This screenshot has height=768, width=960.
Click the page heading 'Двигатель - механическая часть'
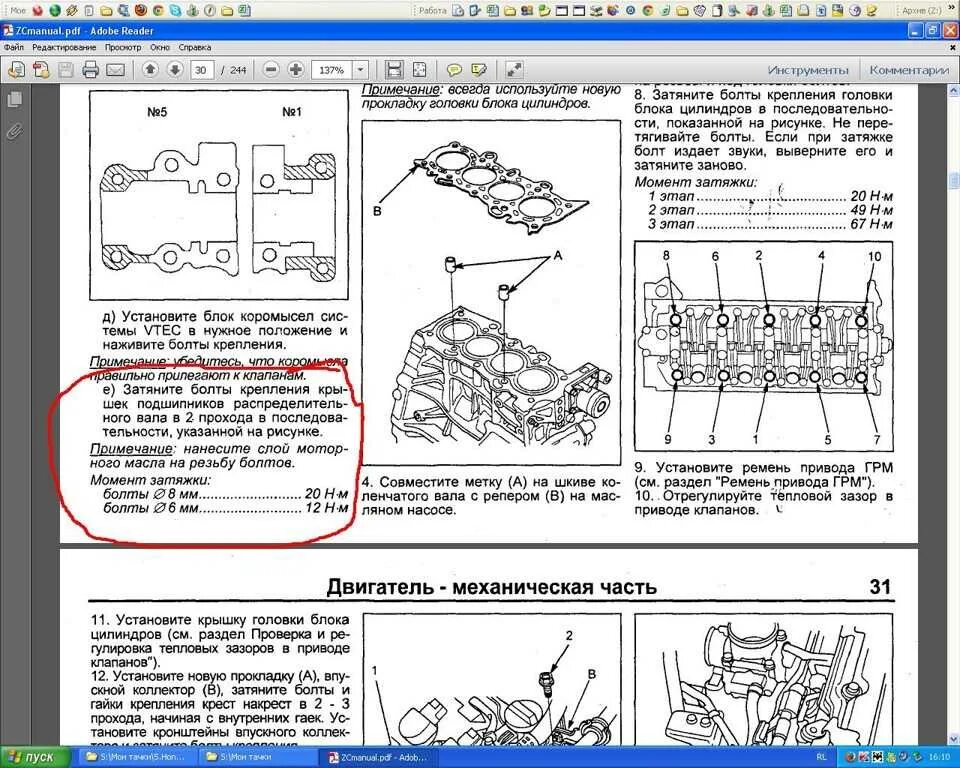492,587
